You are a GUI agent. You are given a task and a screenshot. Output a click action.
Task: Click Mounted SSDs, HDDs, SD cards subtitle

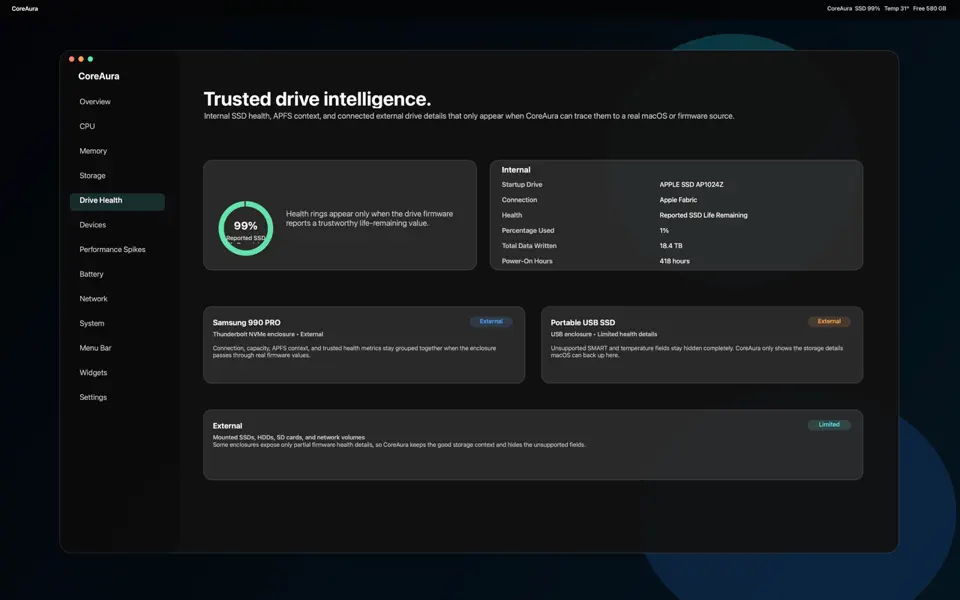288,437
